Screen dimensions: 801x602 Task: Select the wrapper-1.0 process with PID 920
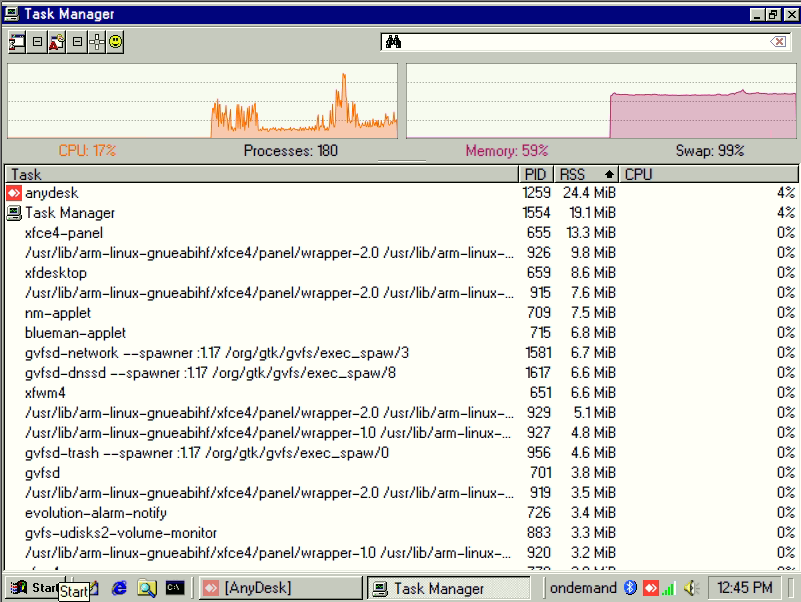pyautogui.click(x=402, y=553)
